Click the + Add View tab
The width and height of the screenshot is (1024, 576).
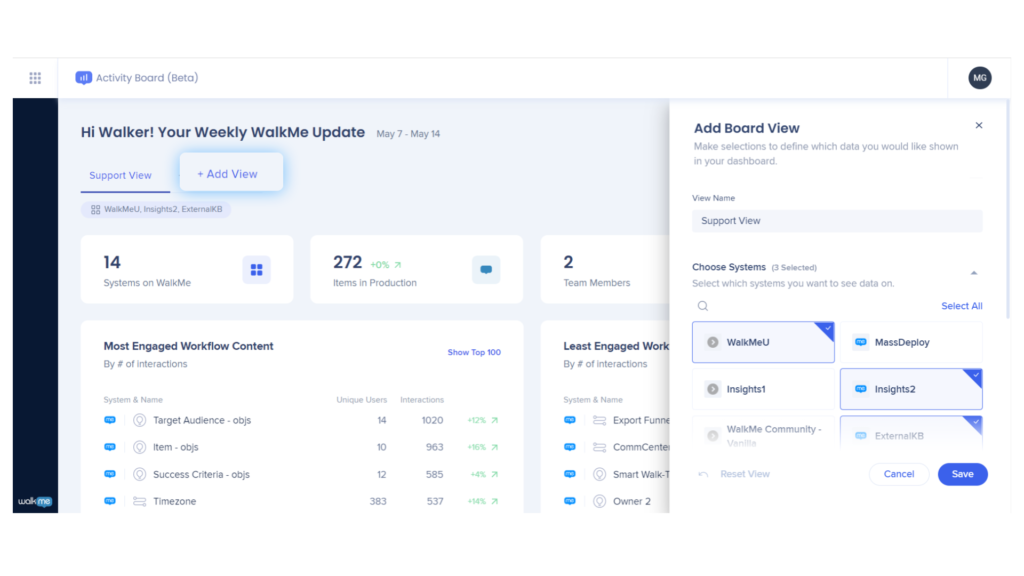[x=230, y=174]
